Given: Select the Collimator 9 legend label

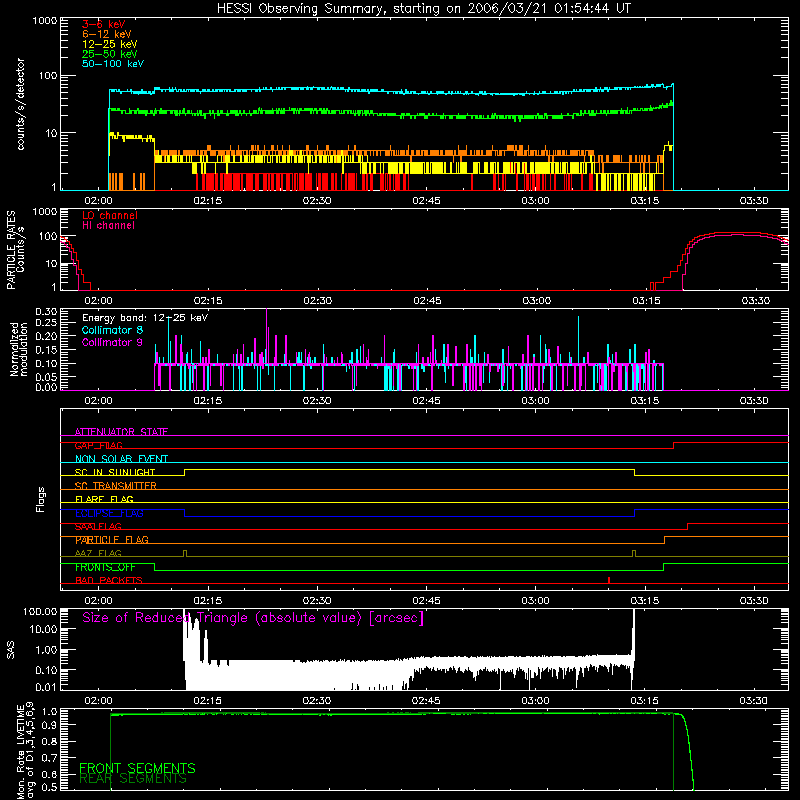Looking at the screenshot, I should (112, 342).
